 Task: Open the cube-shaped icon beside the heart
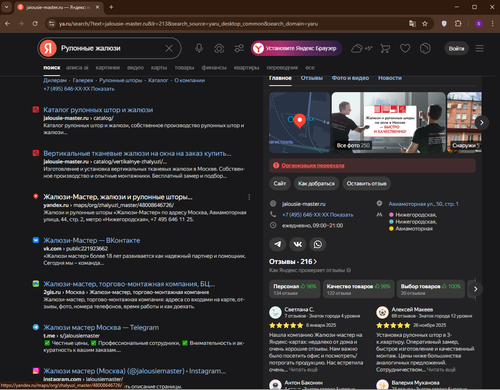tap(425, 48)
